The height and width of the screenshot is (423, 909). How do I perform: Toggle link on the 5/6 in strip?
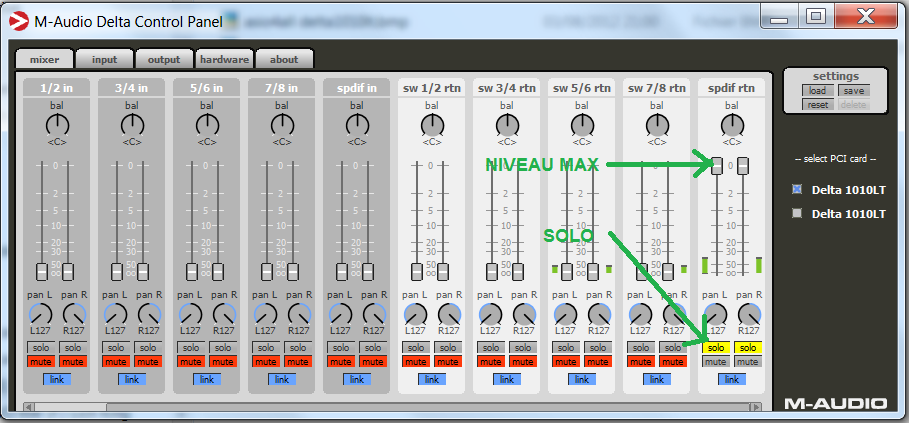click(207, 380)
